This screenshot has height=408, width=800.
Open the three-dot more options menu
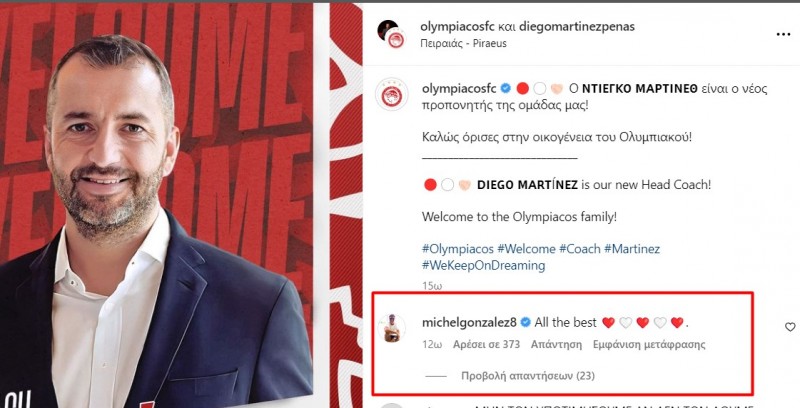coord(783,34)
